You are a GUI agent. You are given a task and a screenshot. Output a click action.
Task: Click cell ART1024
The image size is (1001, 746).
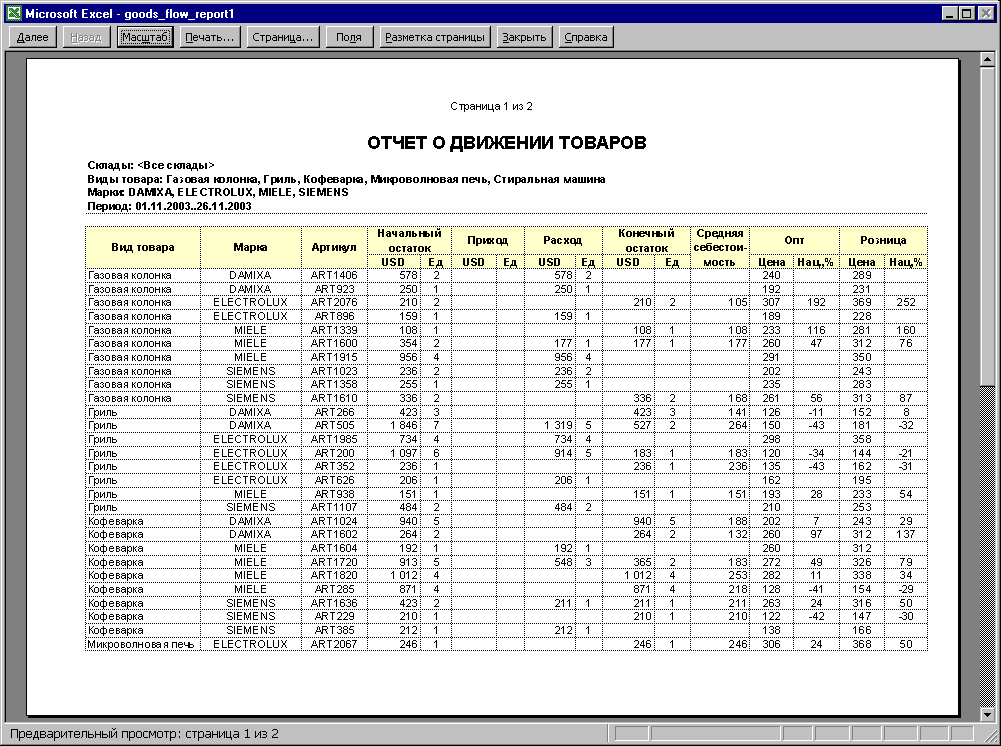[x=334, y=521]
